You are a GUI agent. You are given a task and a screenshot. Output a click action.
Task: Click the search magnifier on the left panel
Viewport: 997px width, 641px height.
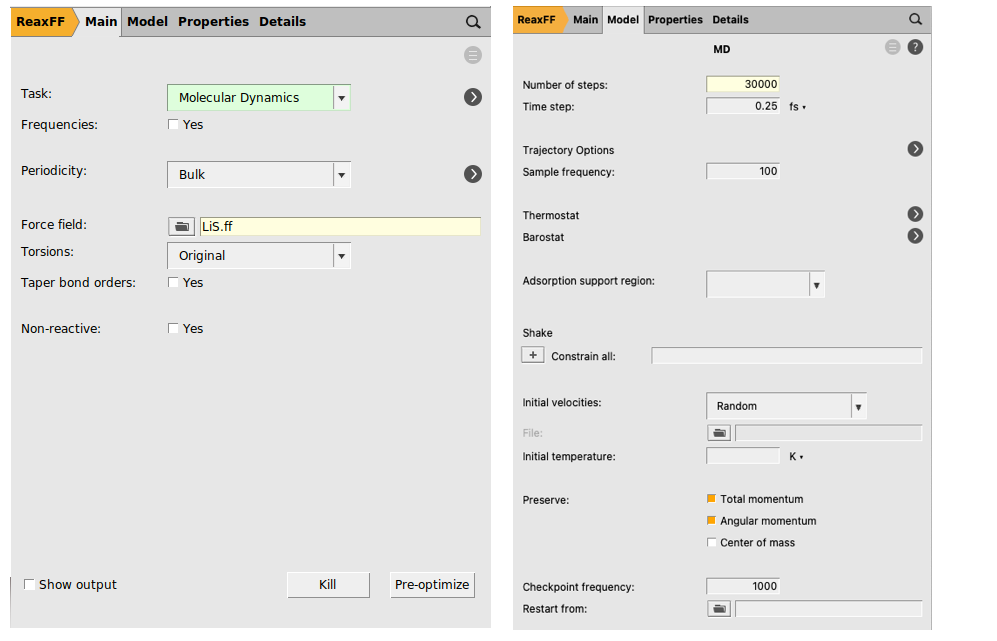click(x=473, y=21)
